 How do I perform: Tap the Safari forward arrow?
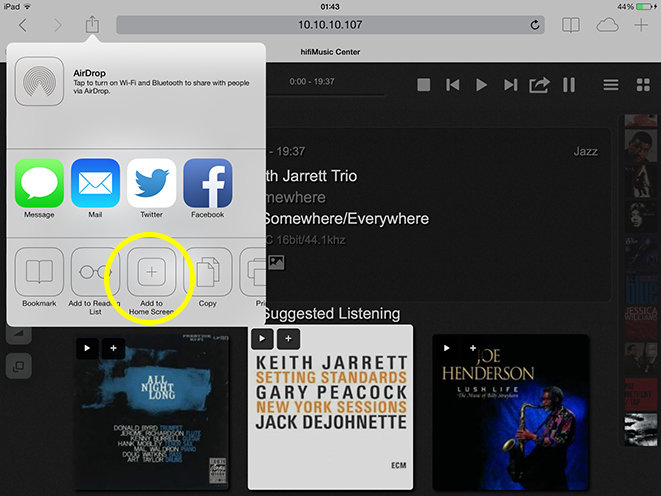(57, 25)
